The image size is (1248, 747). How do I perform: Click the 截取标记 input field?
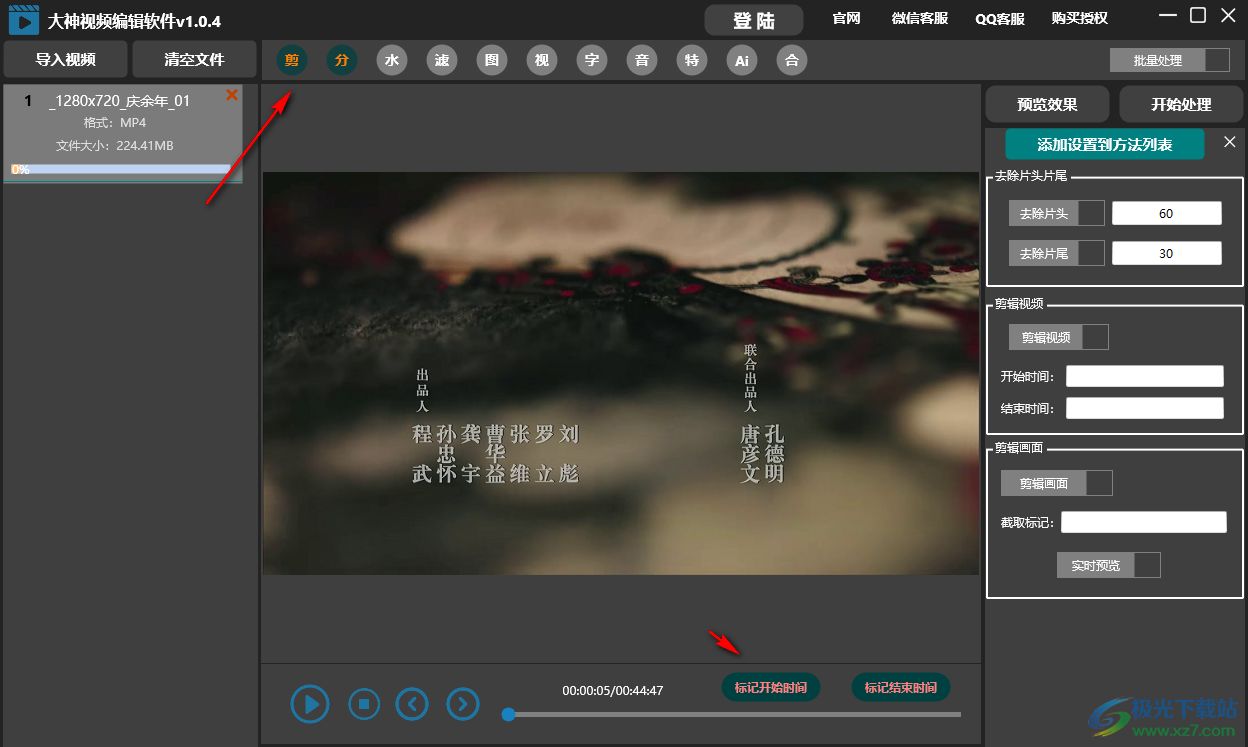click(1144, 522)
